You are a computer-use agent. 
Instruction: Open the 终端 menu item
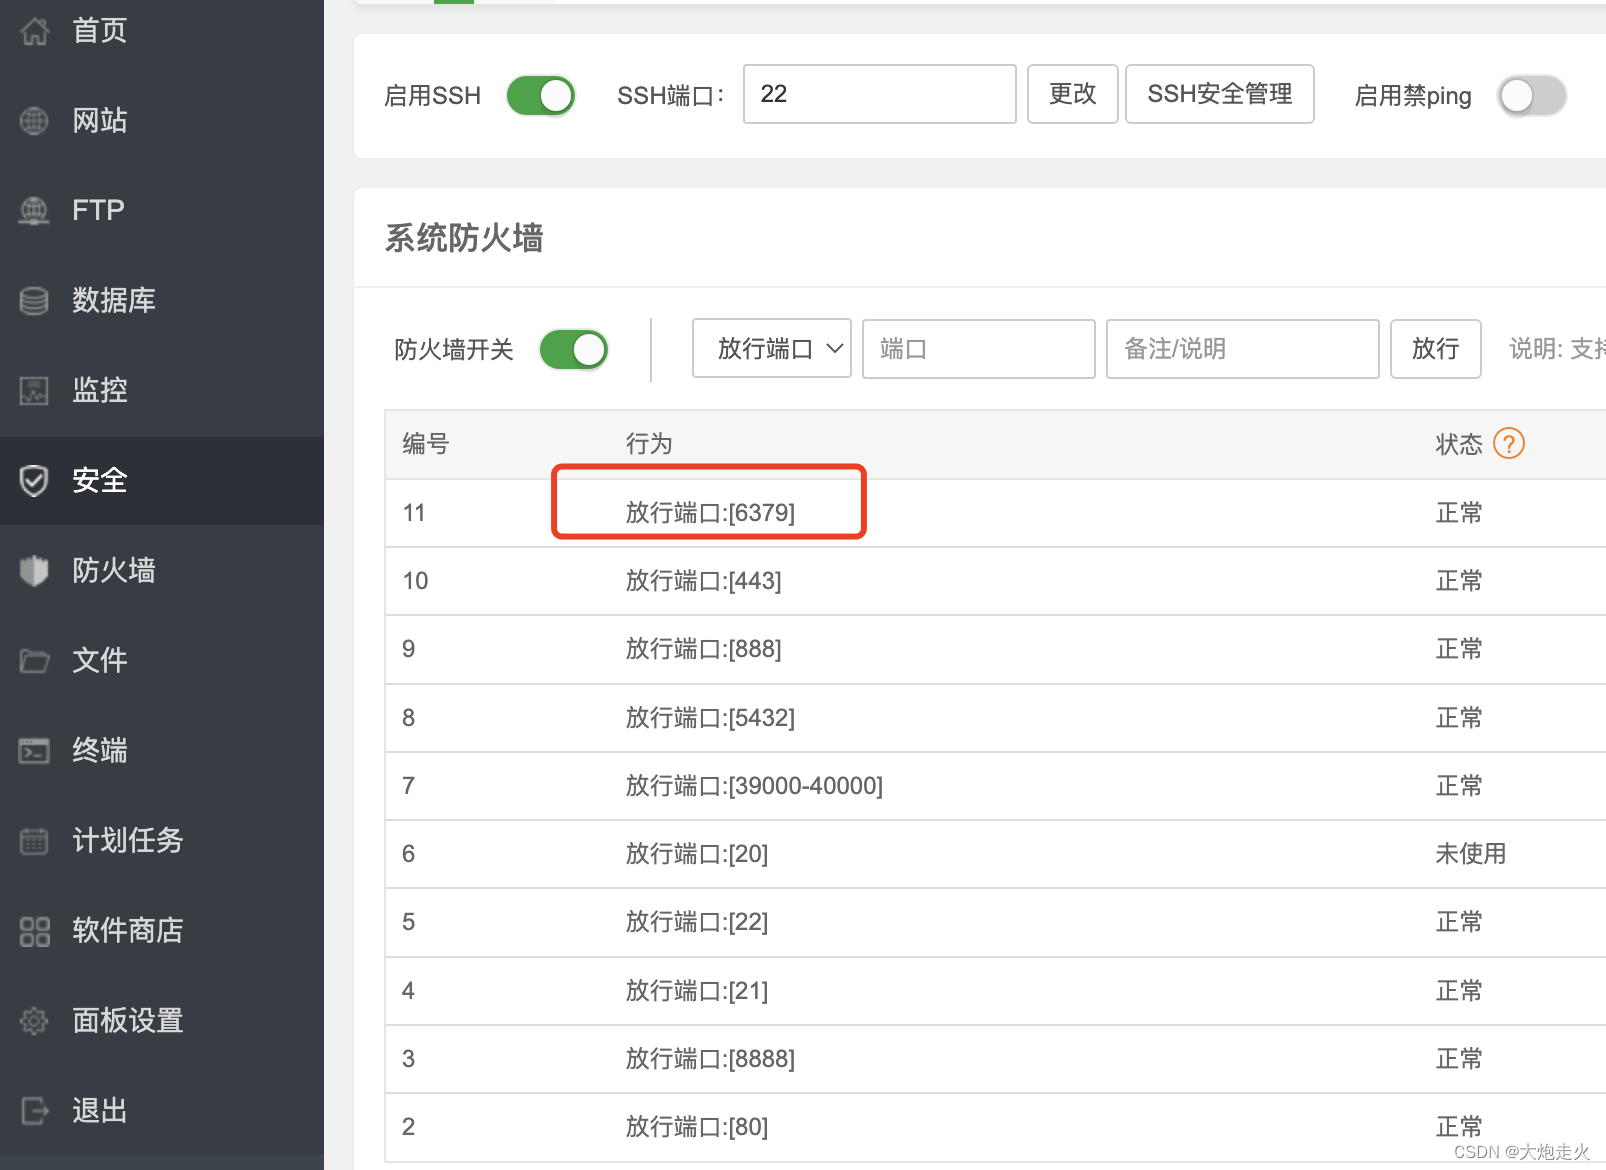click(100, 751)
